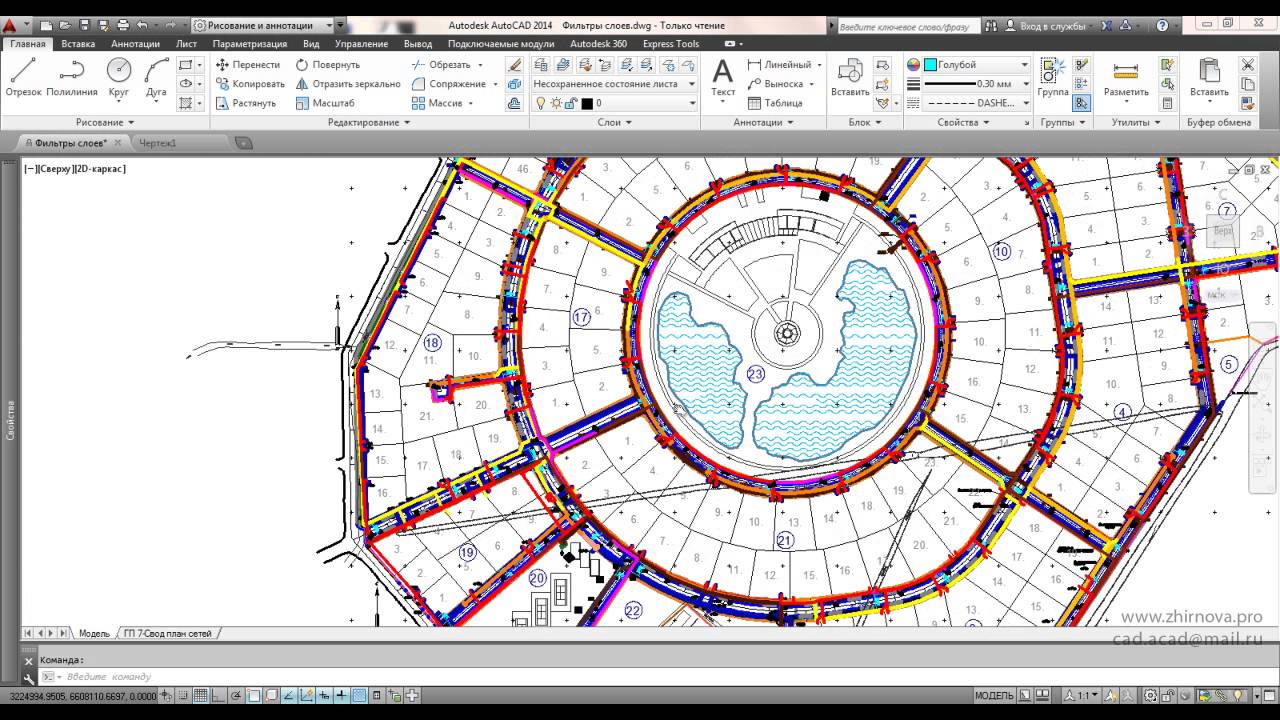The image size is (1280, 720).
Task: Click the Вставить clipboard paste icon
Action: pyautogui.click(x=1209, y=70)
